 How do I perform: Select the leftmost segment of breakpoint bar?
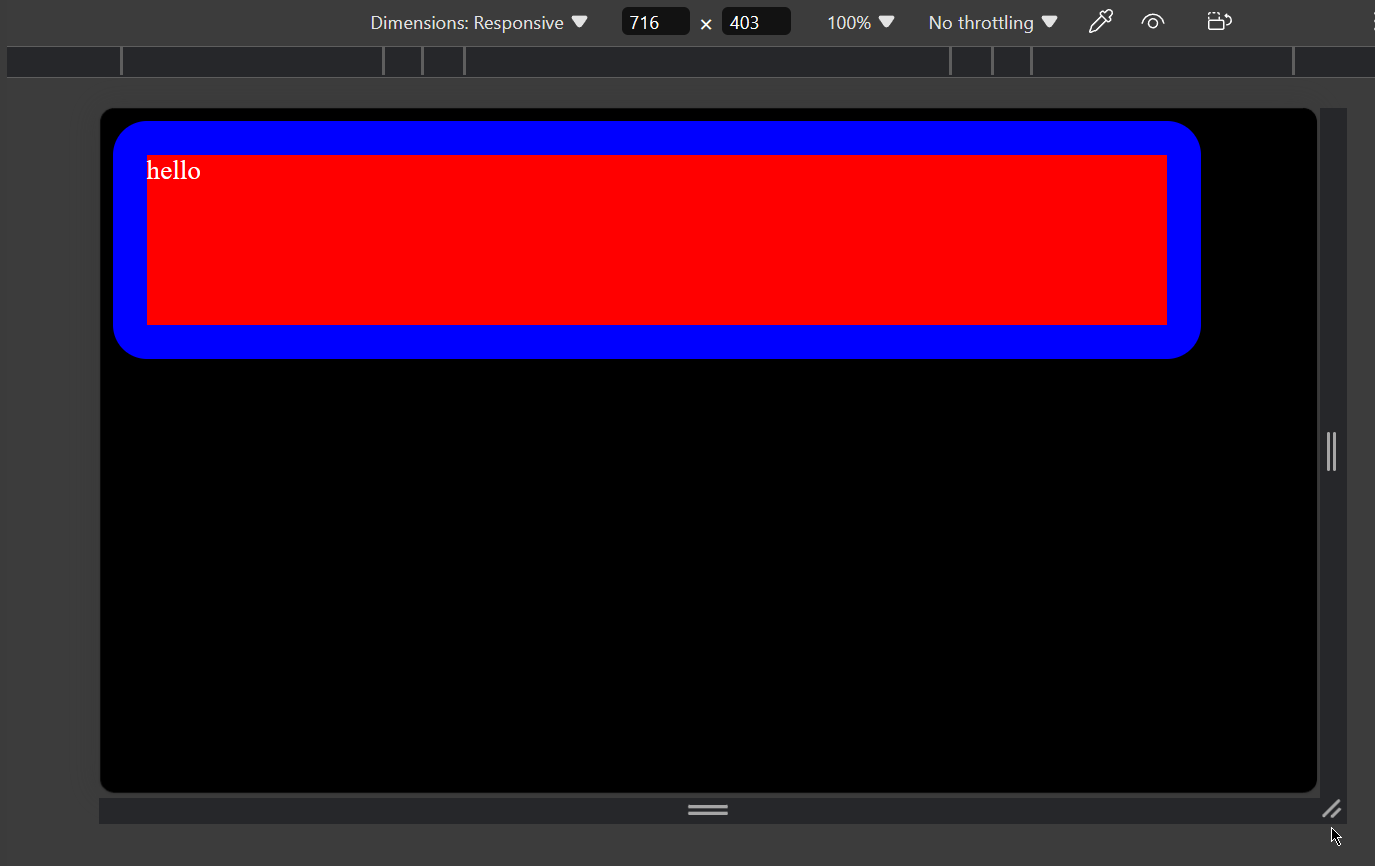pyautogui.click(x=63, y=62)
